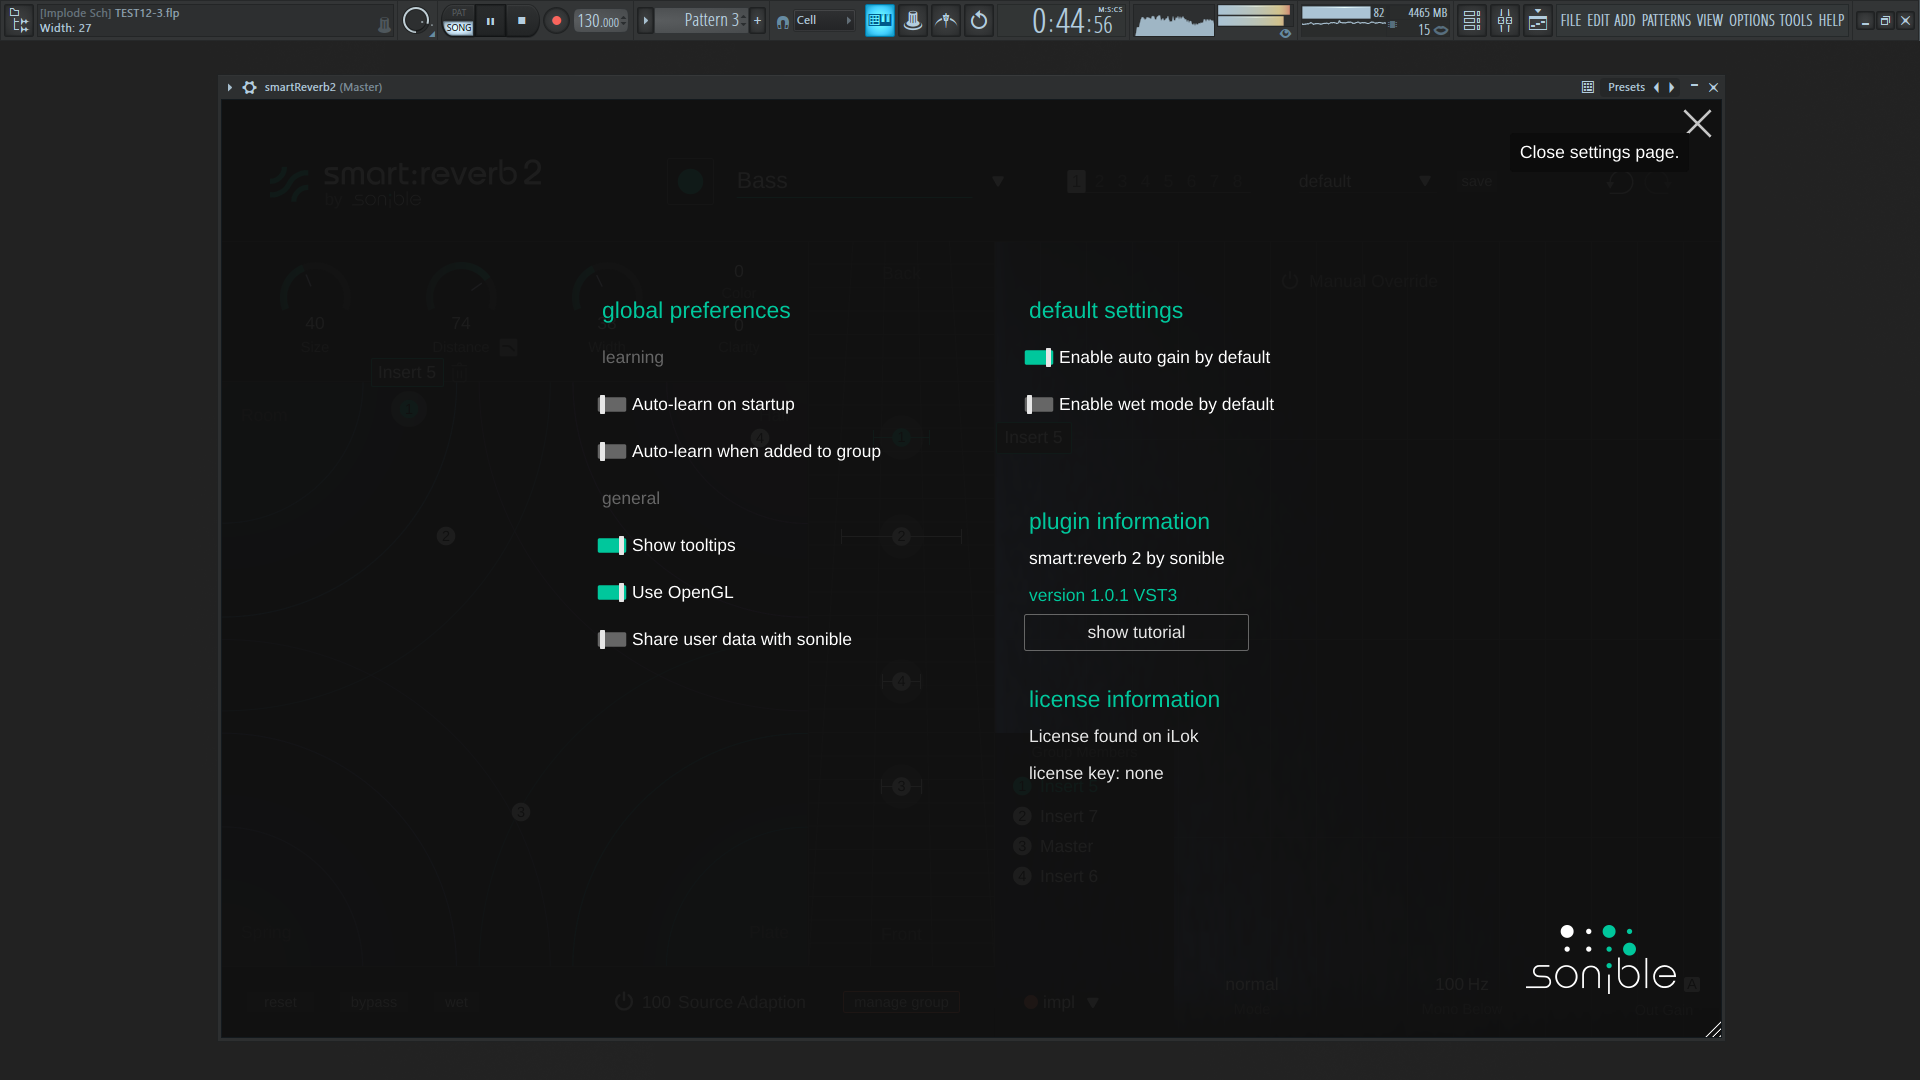Click the snap magnet icon
This screenshot has width=1920, height=1080.
[x=783, y=21]
